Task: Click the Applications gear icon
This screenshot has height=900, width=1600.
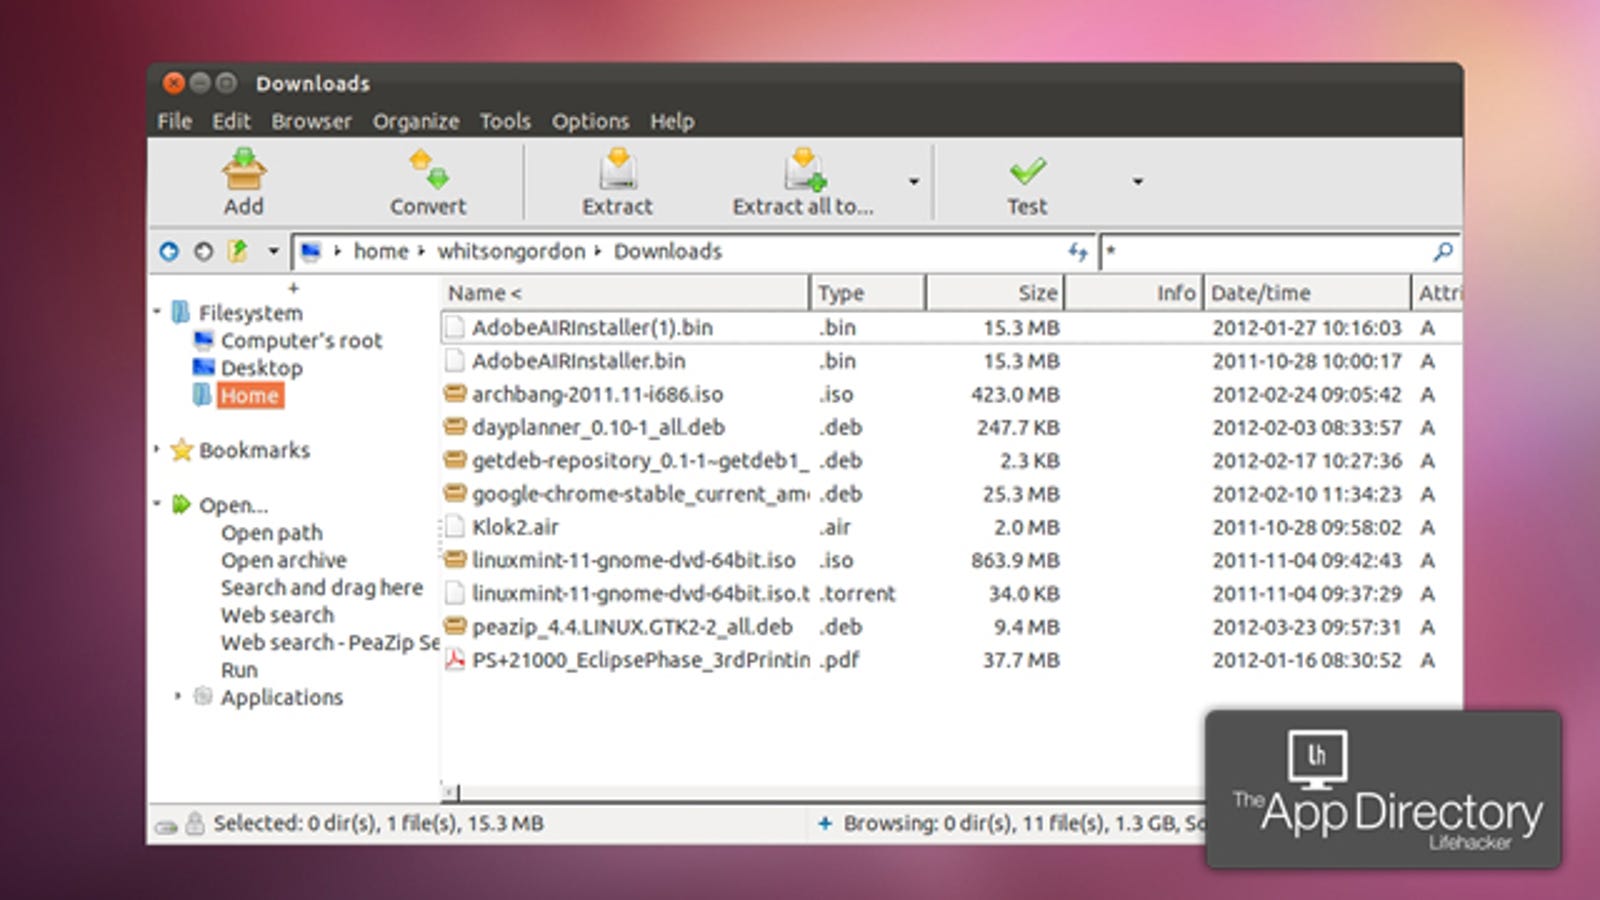Action: 203,696
